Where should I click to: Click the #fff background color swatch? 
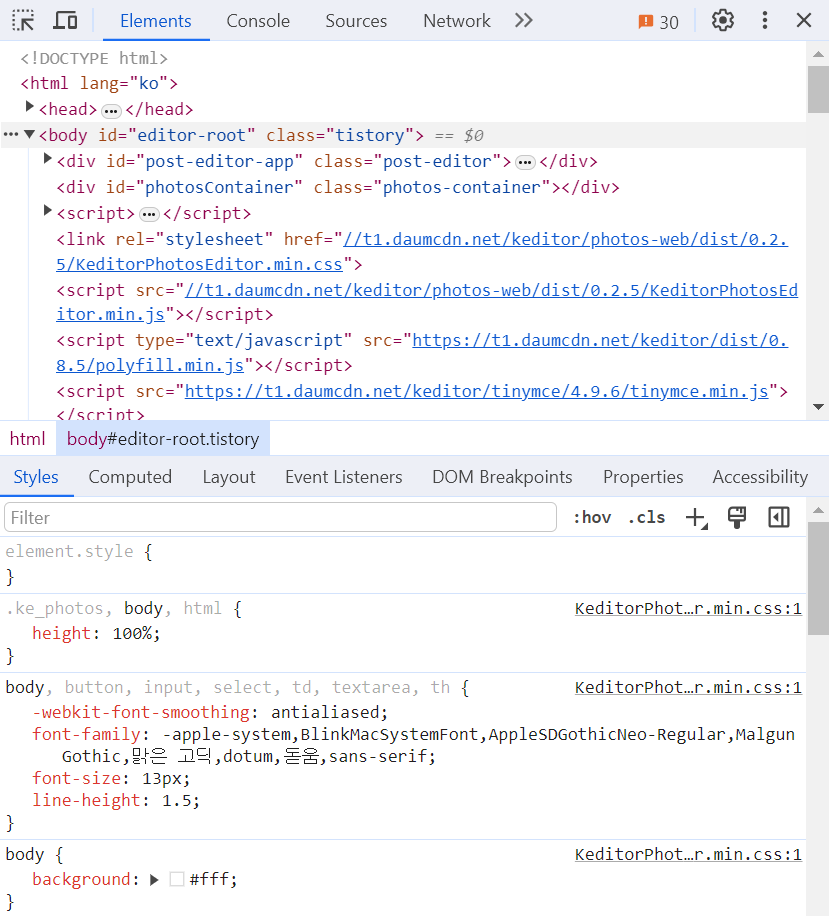[x=177, y=879]
